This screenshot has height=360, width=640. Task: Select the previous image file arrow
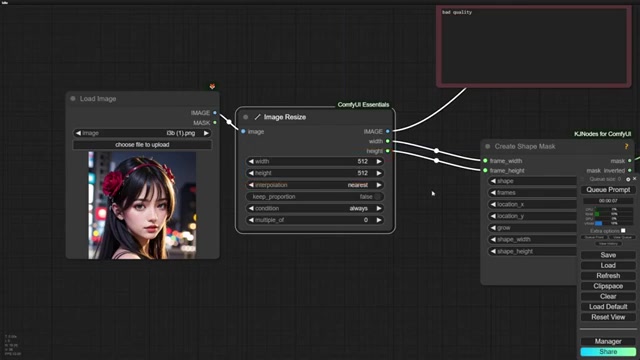click(x=78, y=133)
